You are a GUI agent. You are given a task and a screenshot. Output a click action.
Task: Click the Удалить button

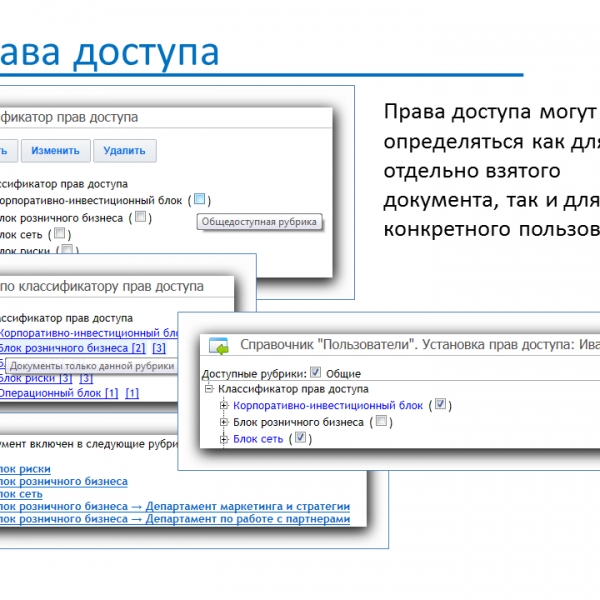[123, 151]
